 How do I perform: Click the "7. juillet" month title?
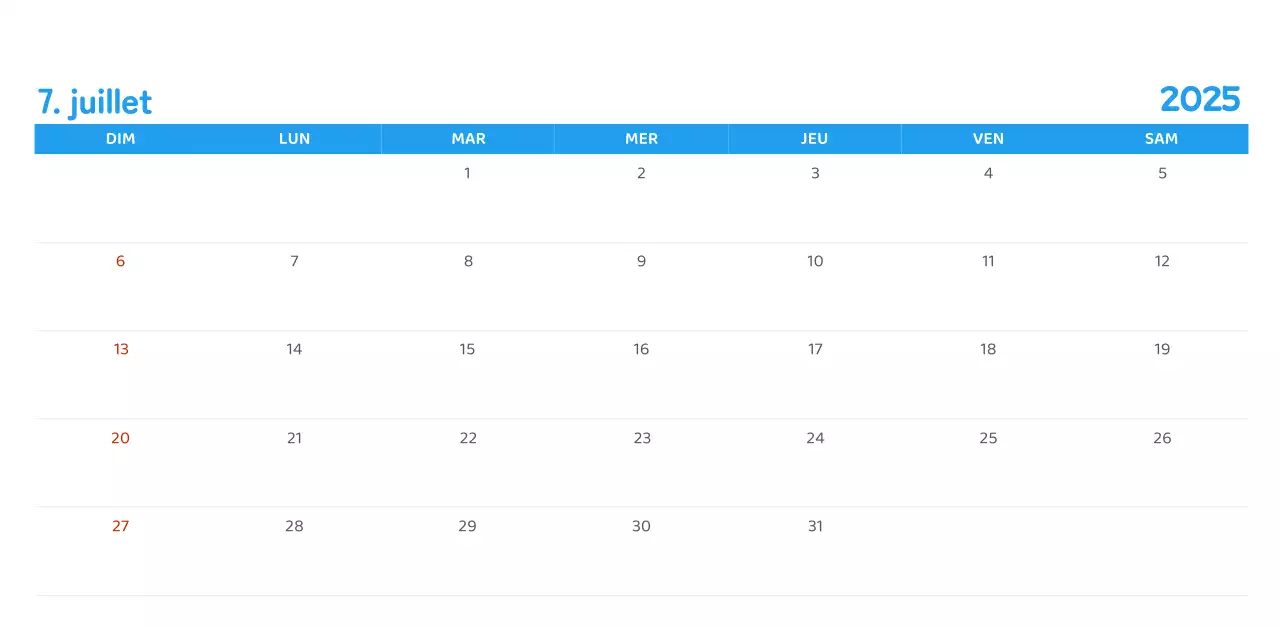tap(95, 102)
